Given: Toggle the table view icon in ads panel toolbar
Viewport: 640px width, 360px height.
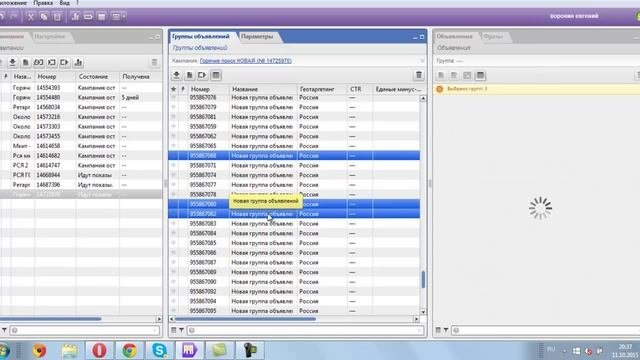Looking at the screenshot, I should (480, 76).
